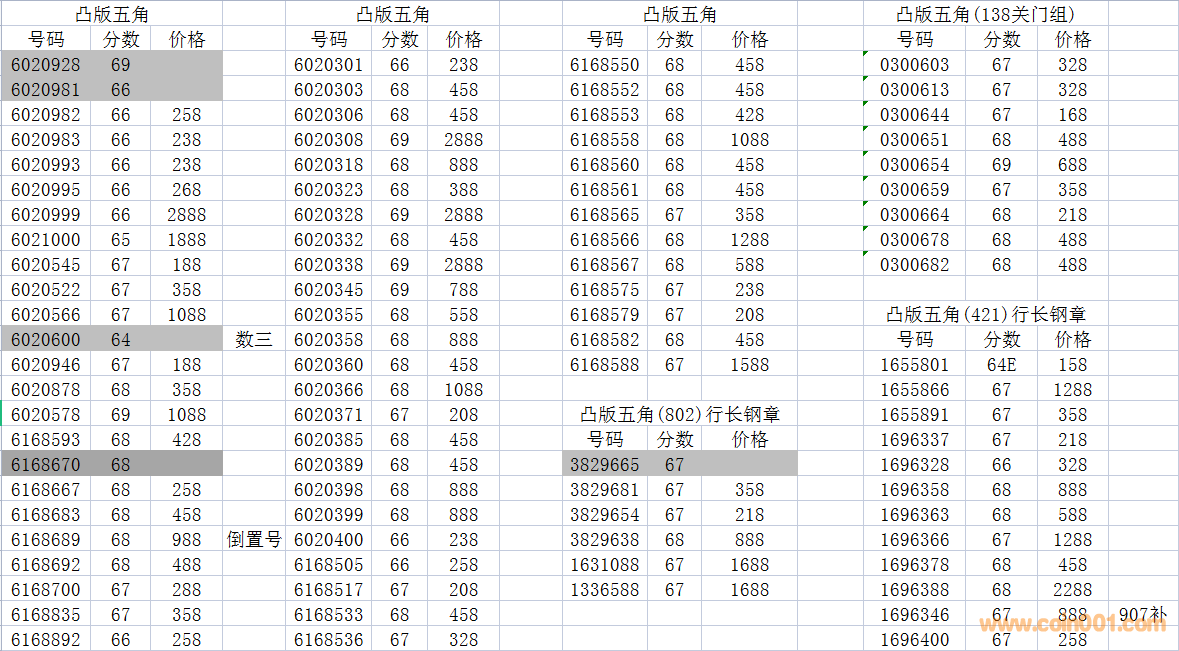The image size is (1179, 651).
Task: Select number cell 6168566
Action: (604, 240)
